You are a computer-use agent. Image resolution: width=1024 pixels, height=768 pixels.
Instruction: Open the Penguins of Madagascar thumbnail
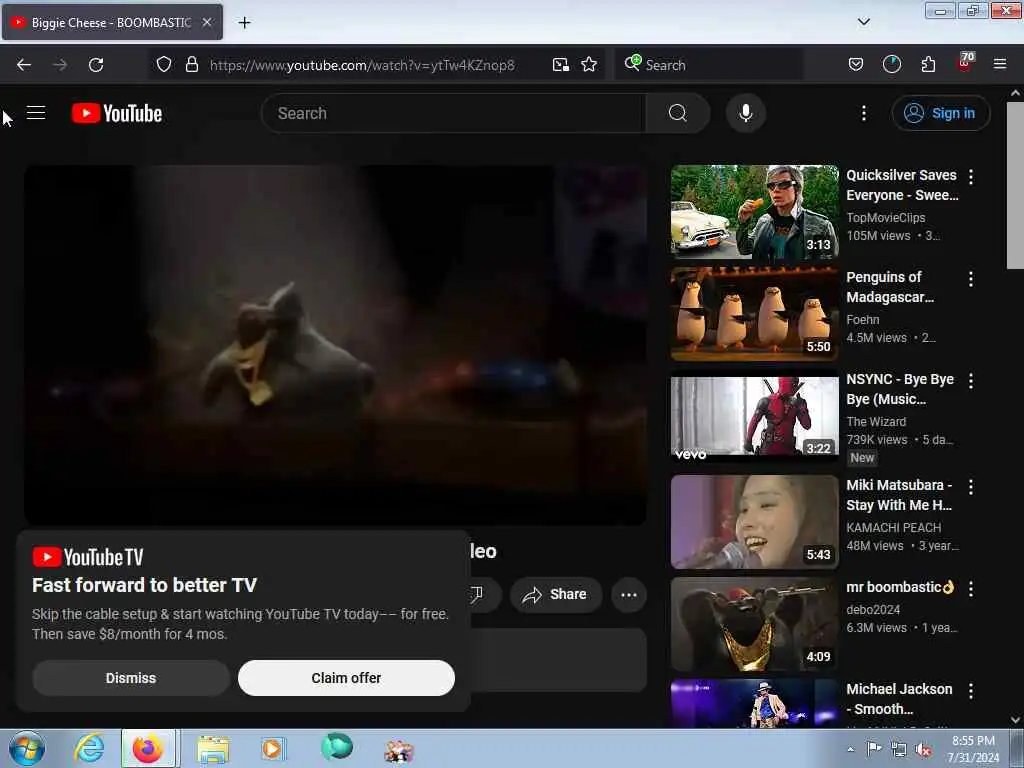(754, 314)
